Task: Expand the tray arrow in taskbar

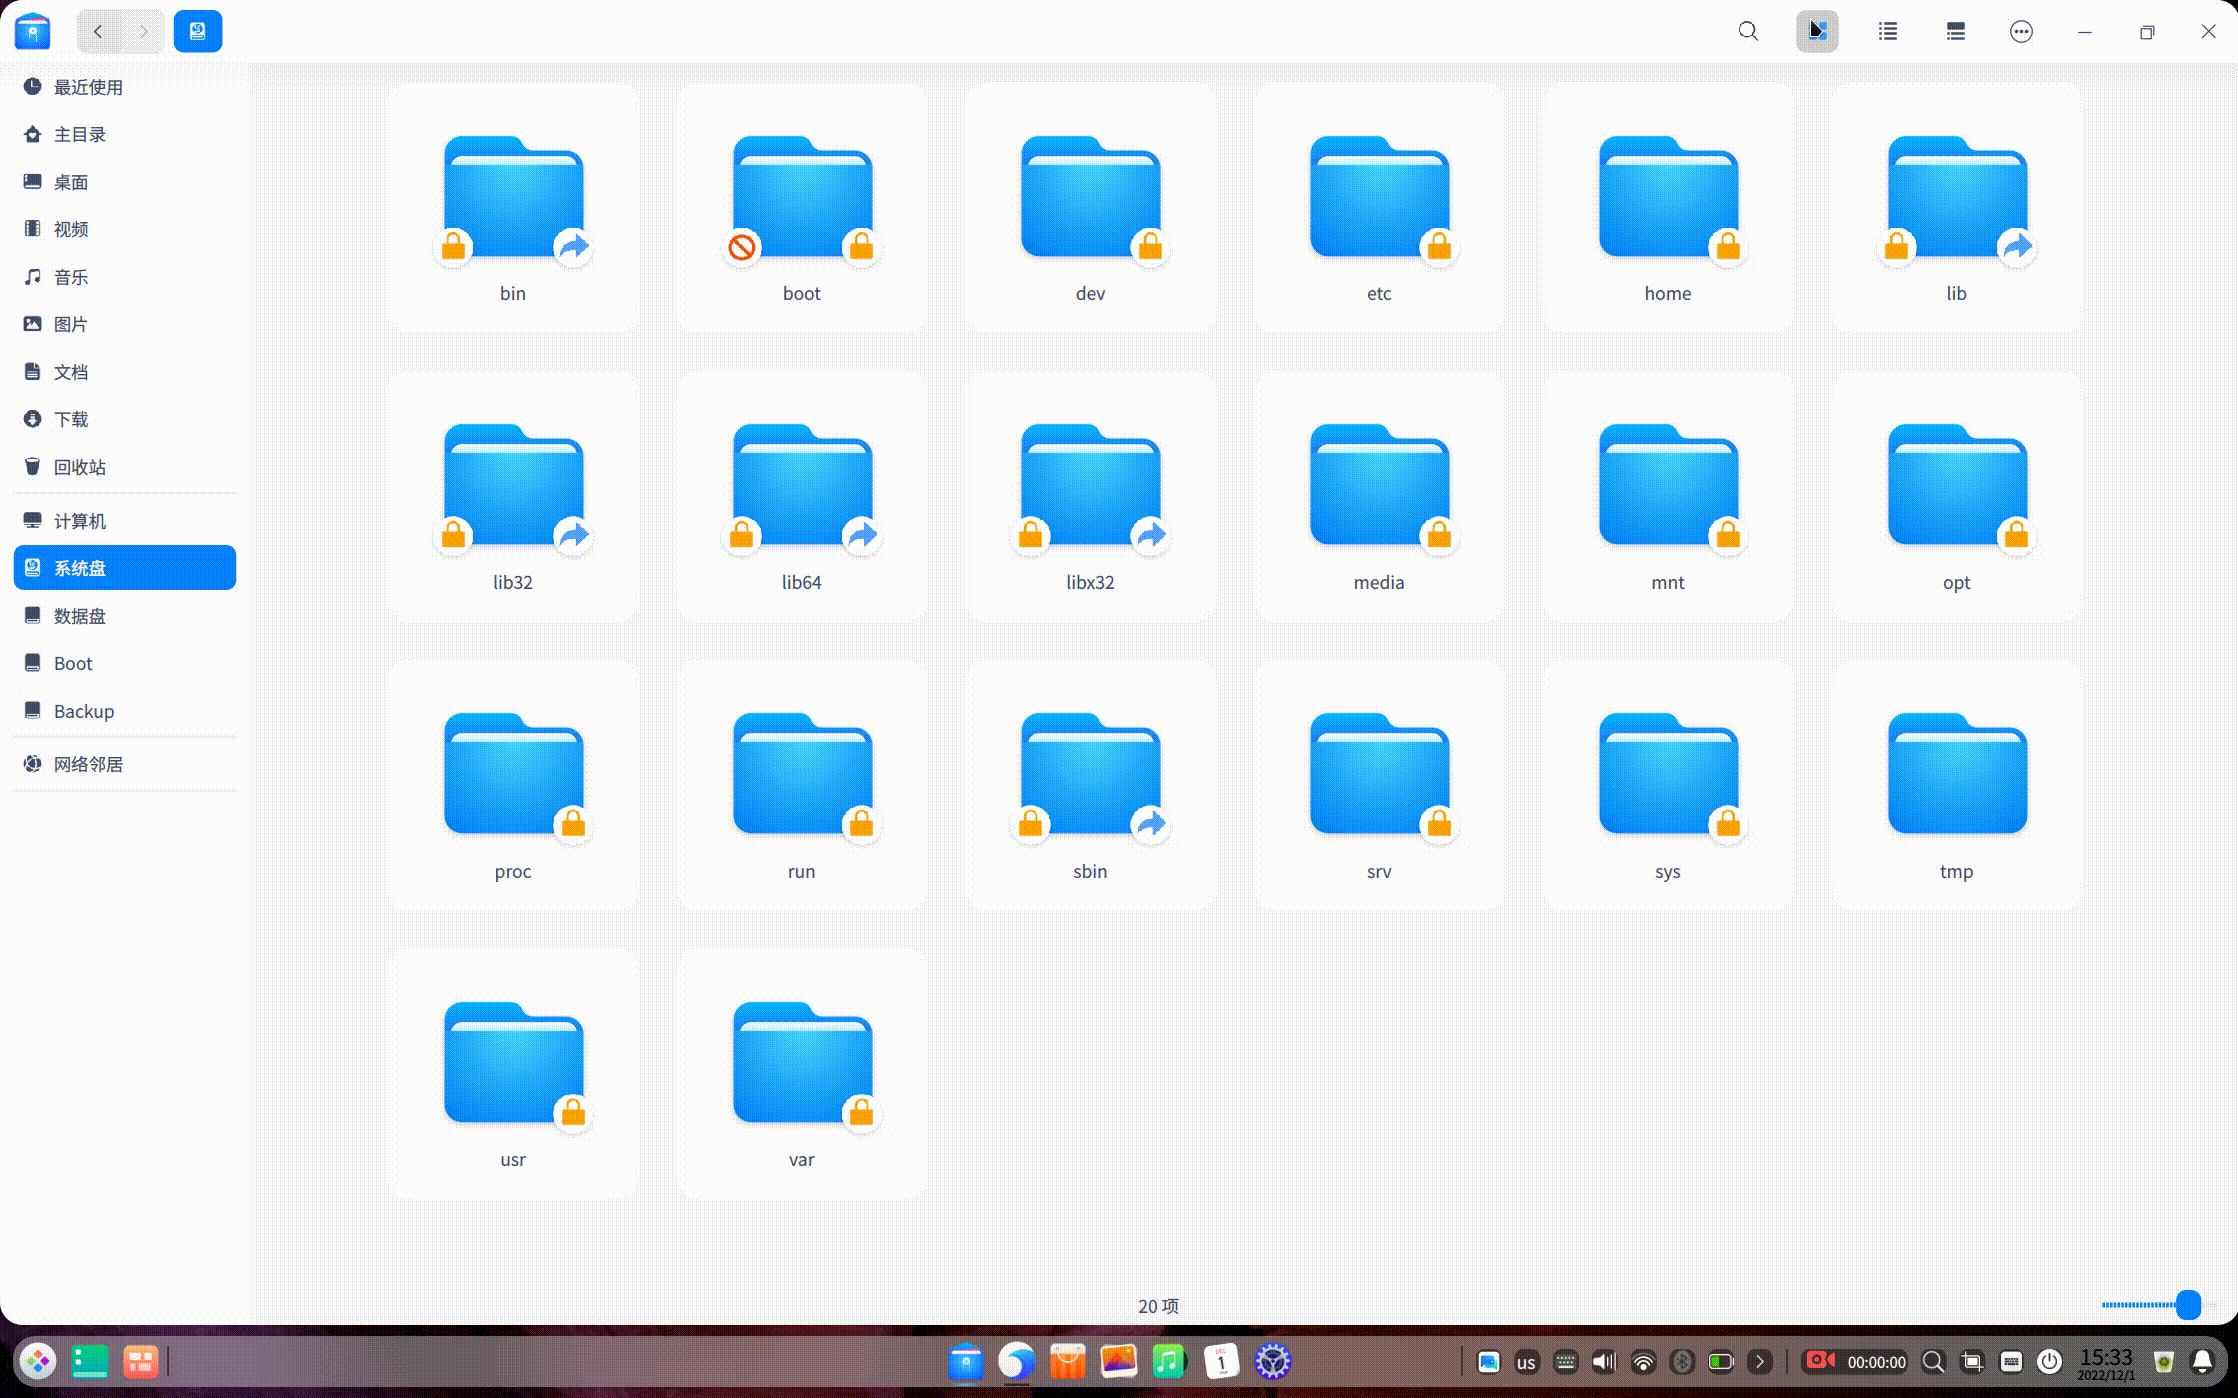Action: (1760, 1361)
